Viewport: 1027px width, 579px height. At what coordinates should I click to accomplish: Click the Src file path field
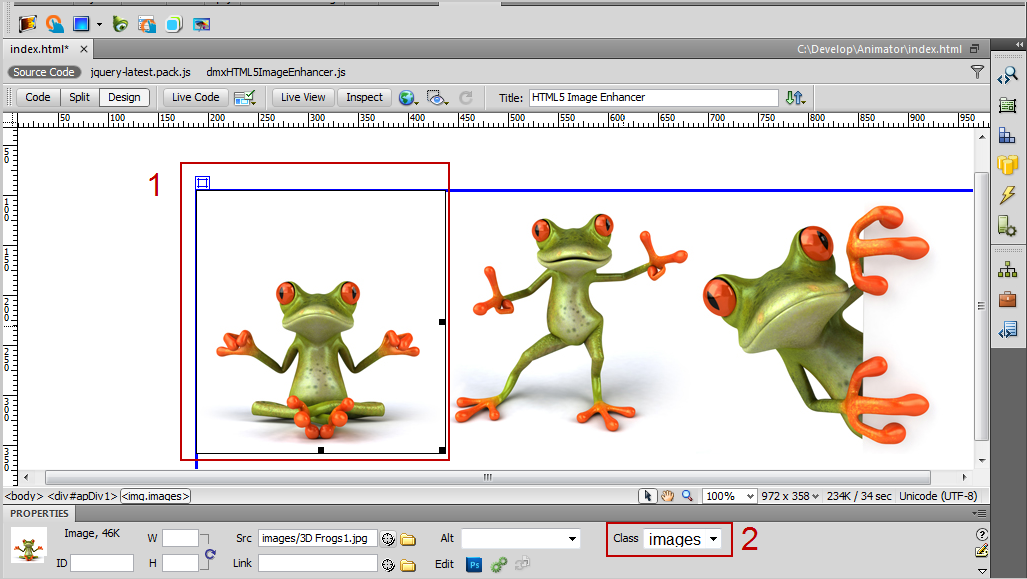tap(318, 538)
